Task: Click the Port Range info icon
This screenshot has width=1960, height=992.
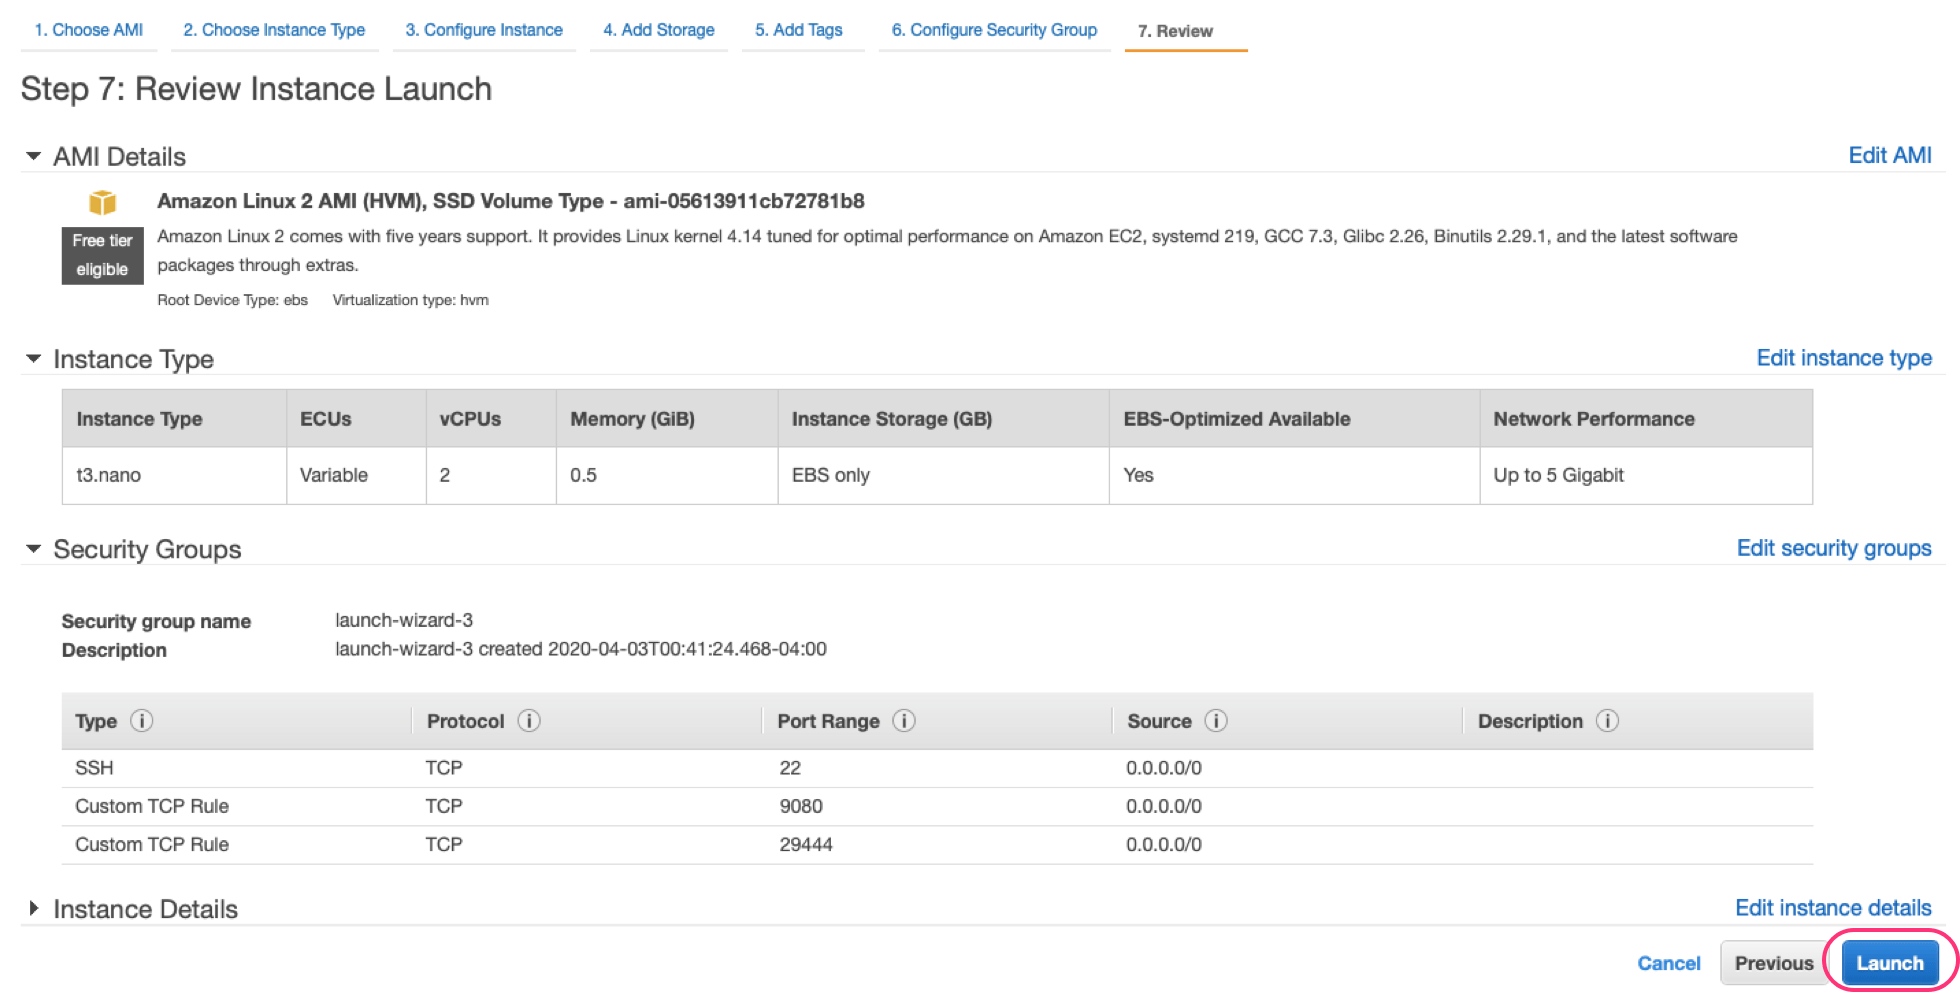Action: [x=904, y=721]
